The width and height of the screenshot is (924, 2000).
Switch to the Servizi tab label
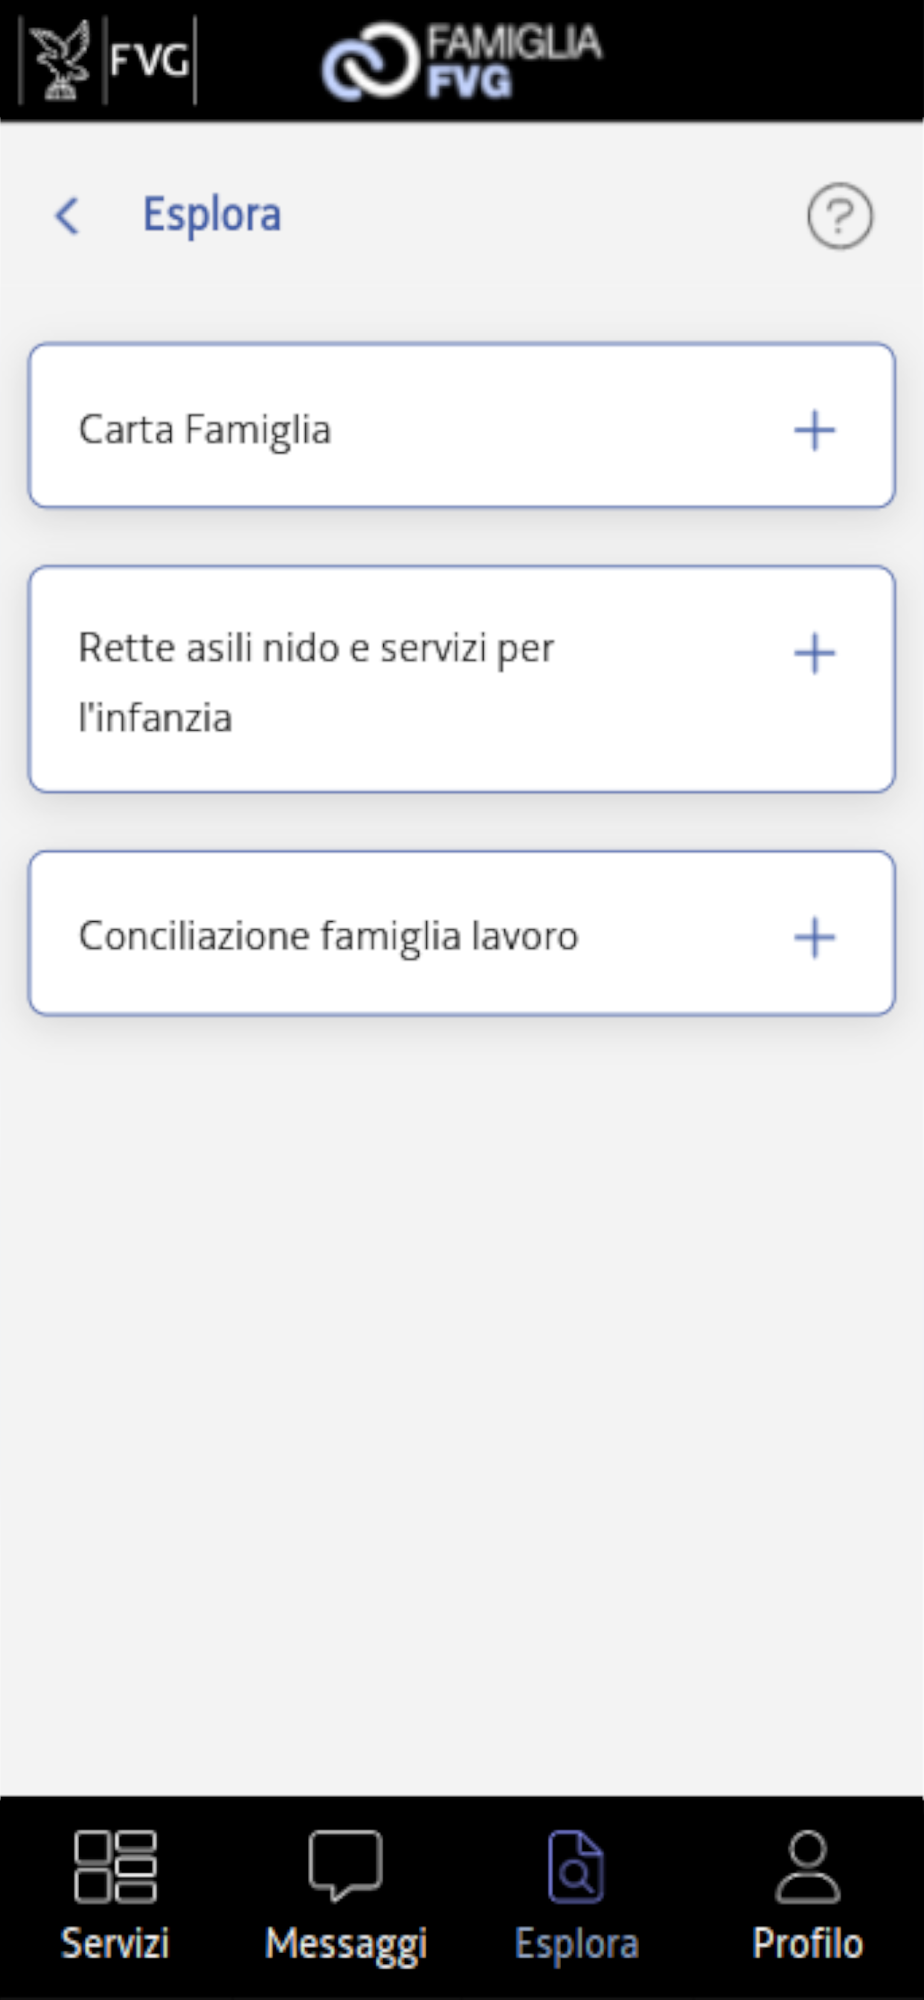point(115,1944)
